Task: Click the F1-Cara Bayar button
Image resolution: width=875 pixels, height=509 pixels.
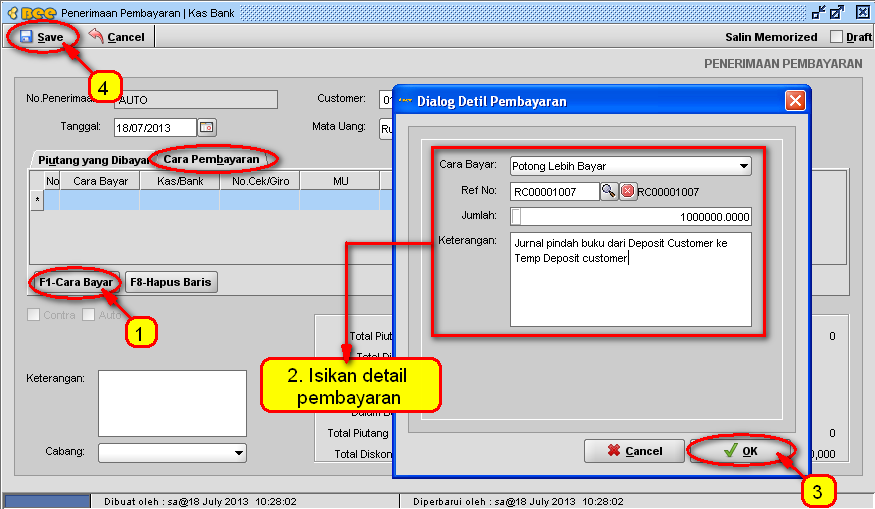Action: coord(76,282)
